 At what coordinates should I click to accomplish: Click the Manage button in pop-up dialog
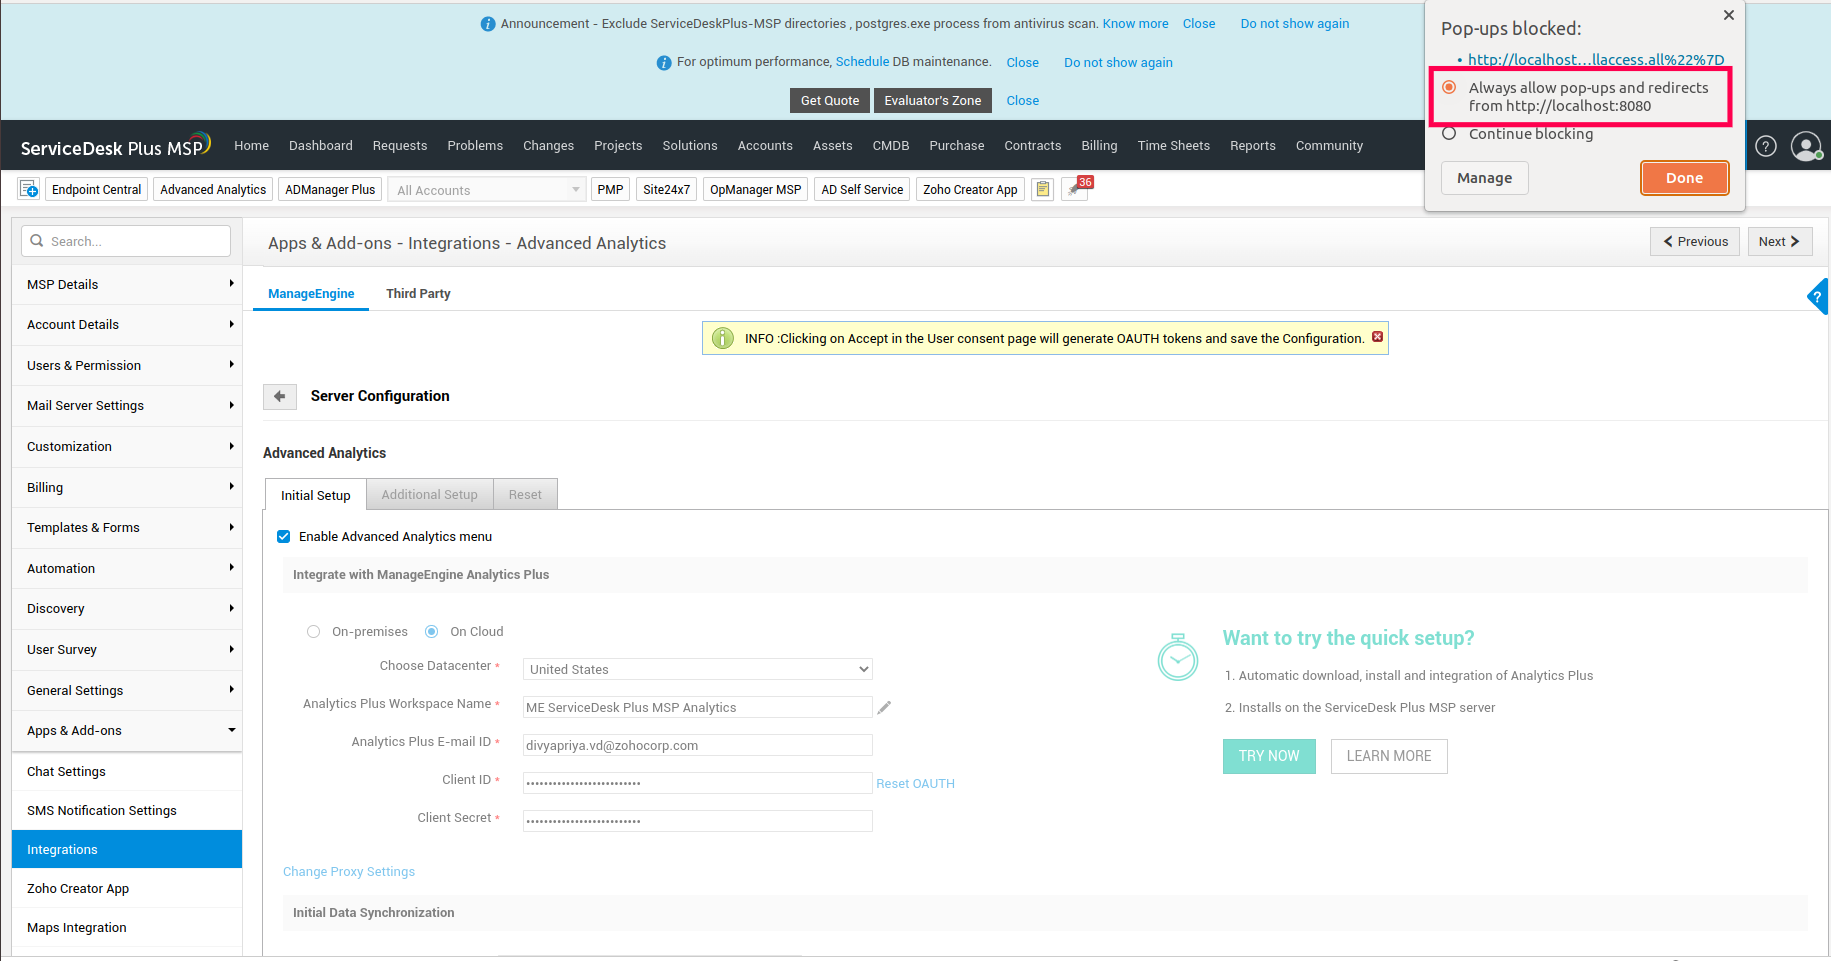click(1485, 178)
